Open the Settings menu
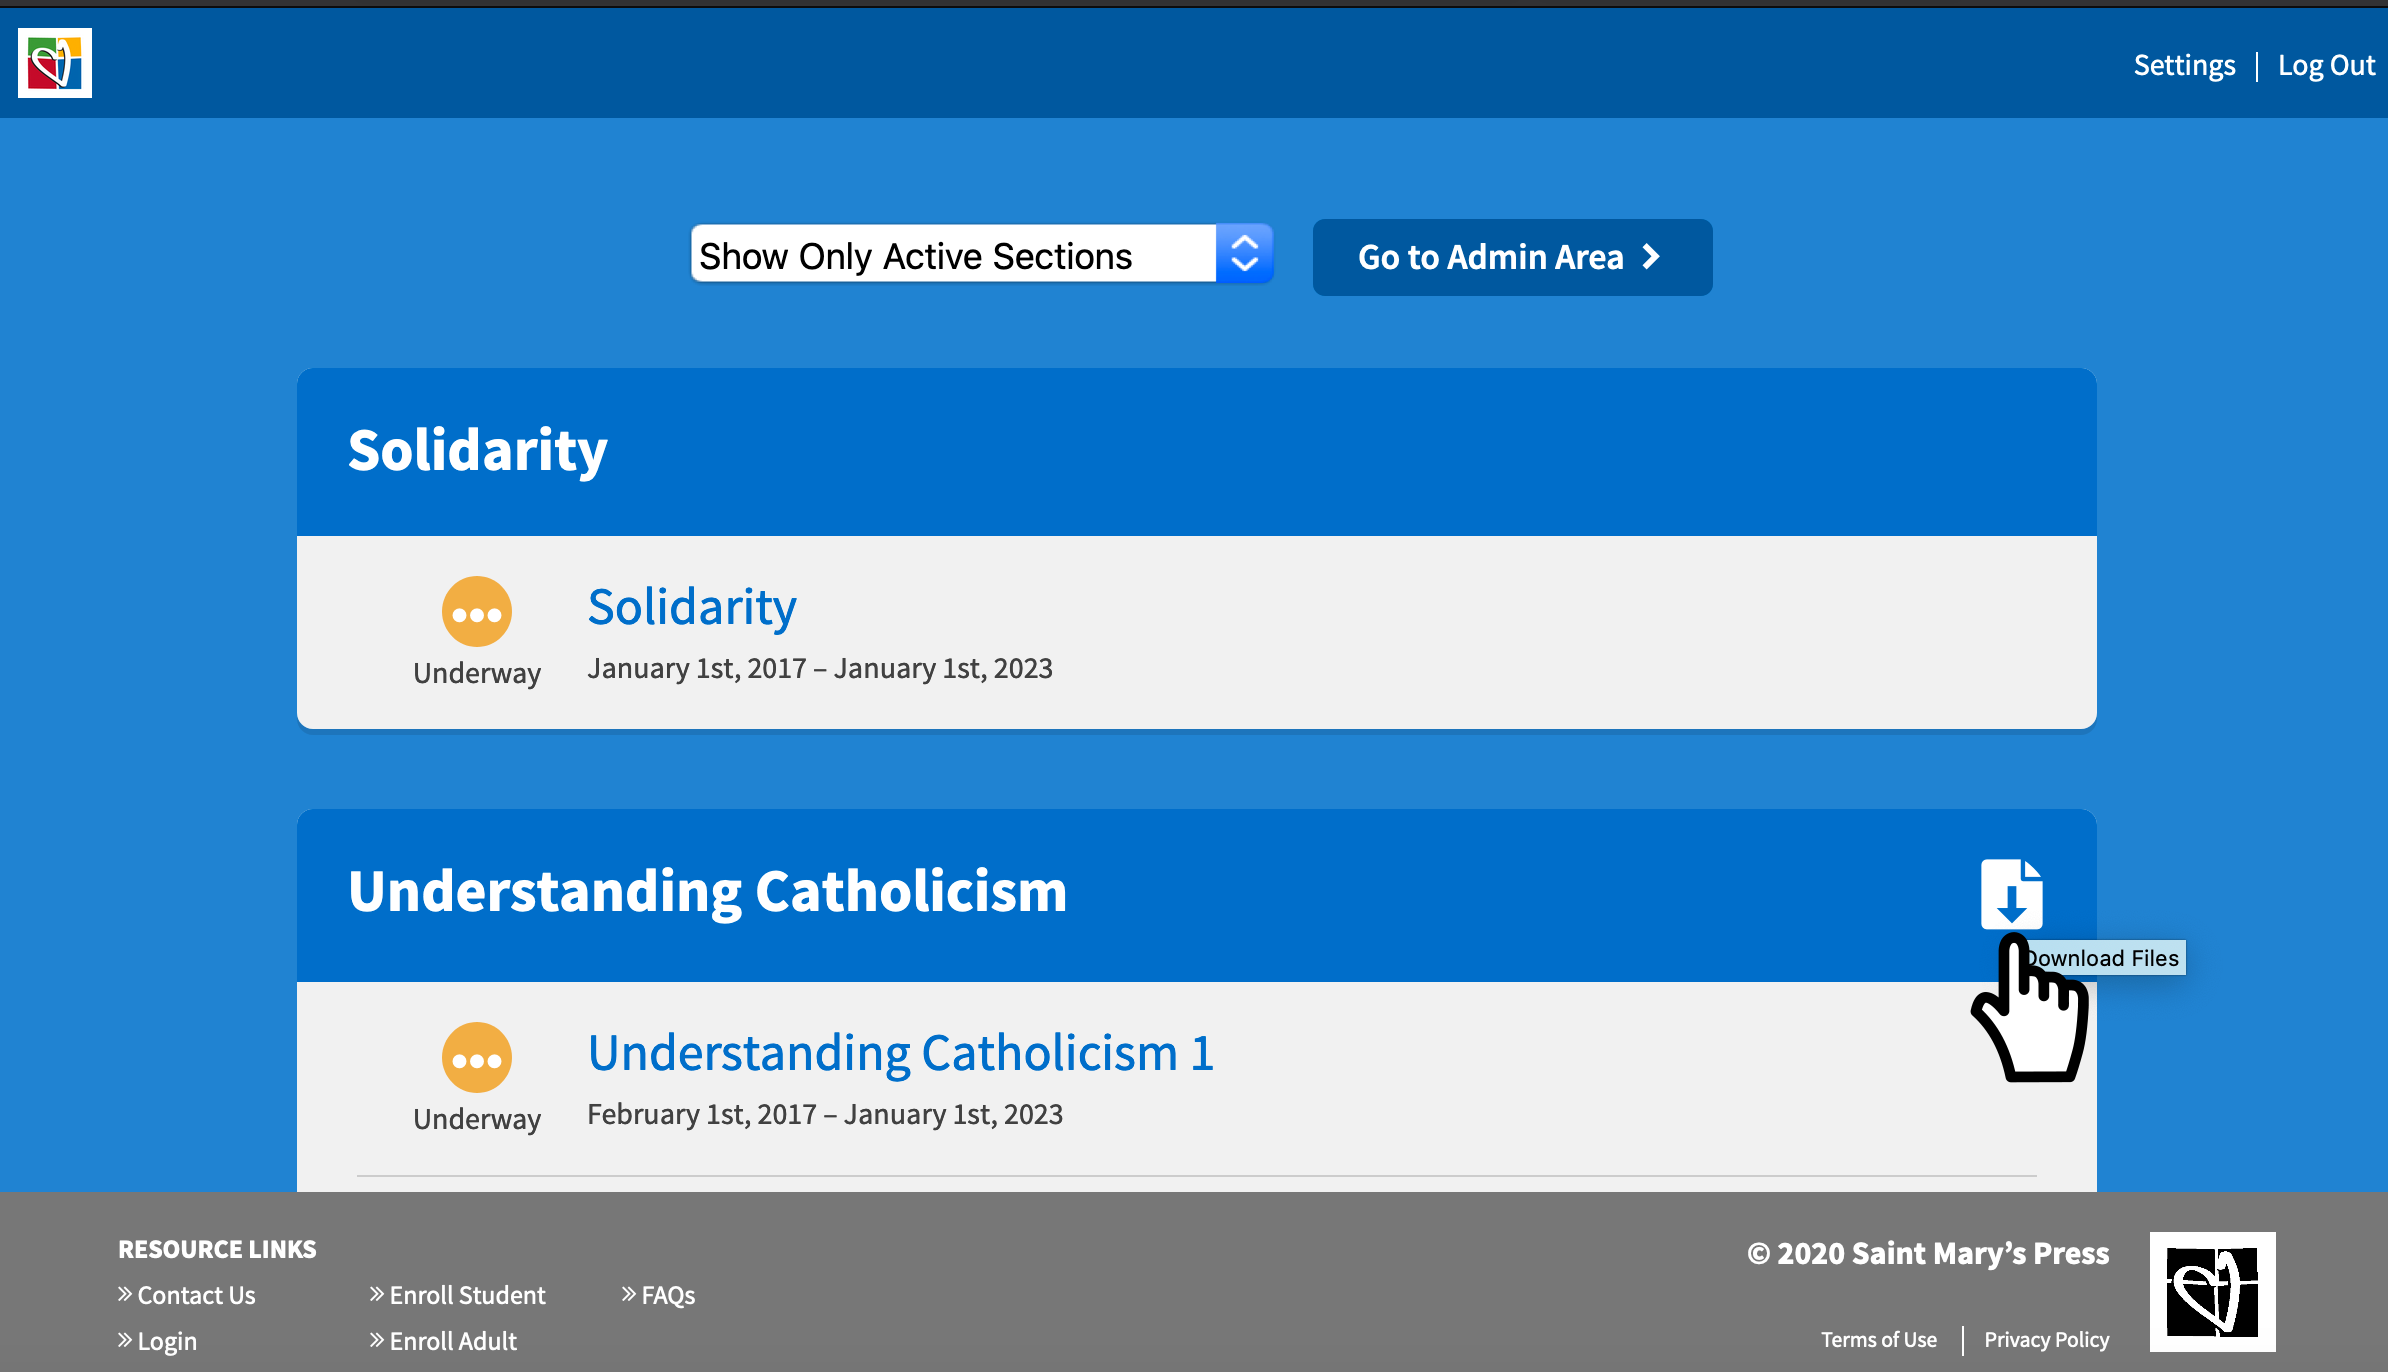The image size is (2388, 1372). click(x=2183, y=64)
